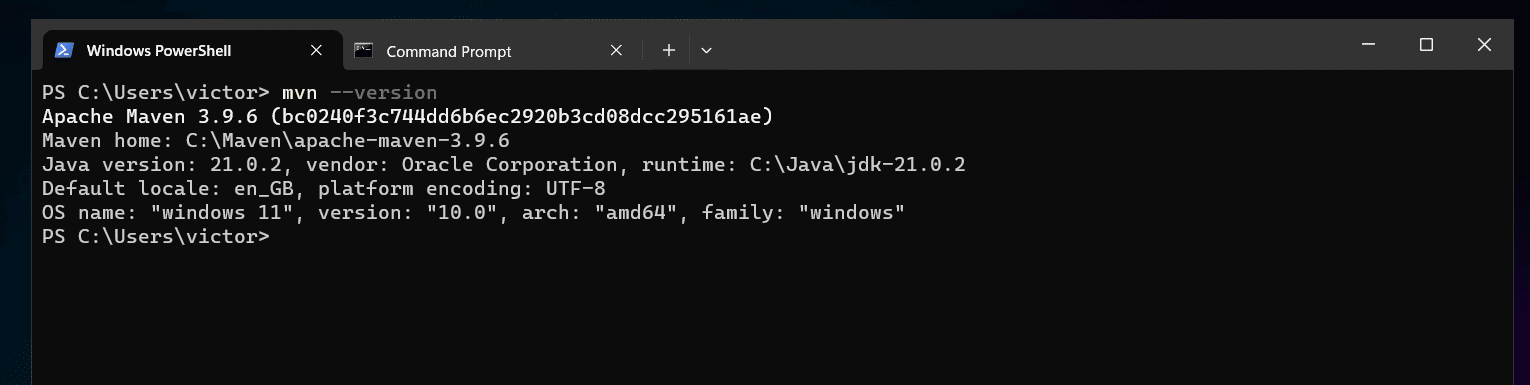Image resolution: width=1530 pixels, height=385 pixels.
Task: Click blank terminal area below the prompt
Action: pyautogui.click(x=770, y=315)
